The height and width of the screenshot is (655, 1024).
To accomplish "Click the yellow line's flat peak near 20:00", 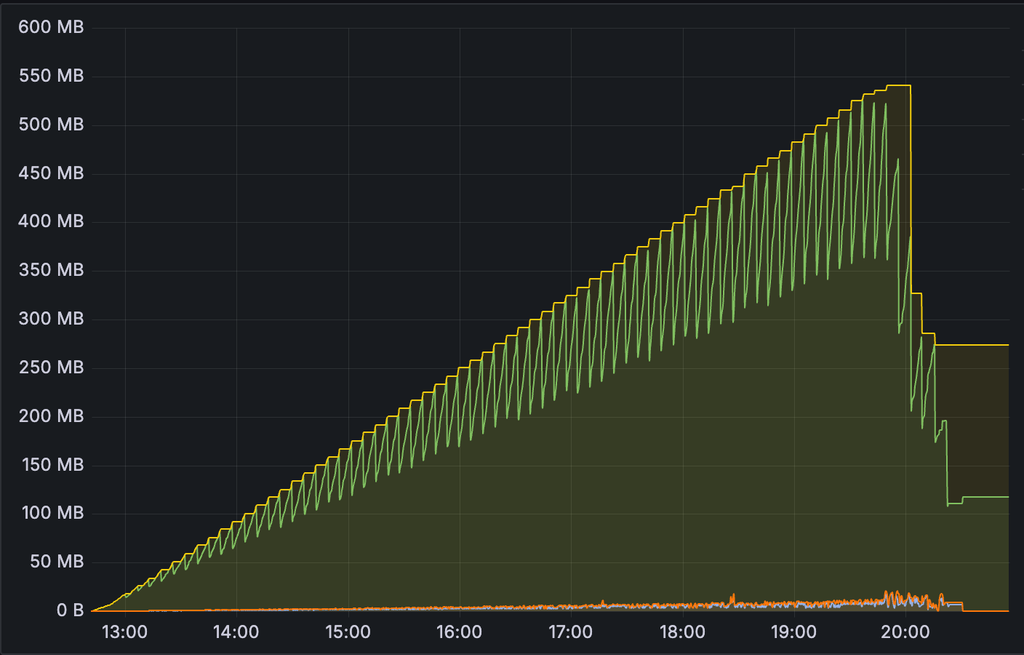I will pyautogui.click(x=898, y=86).
